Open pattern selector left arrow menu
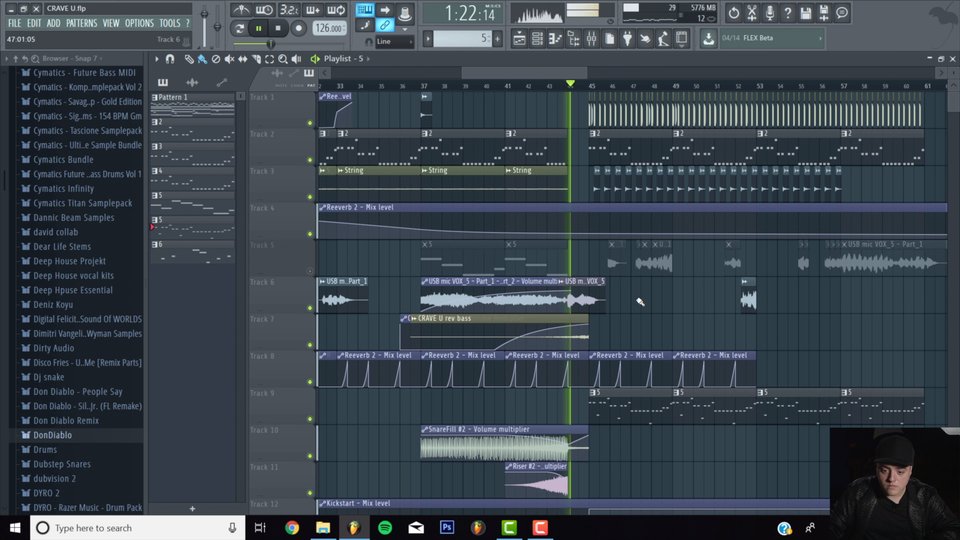The image size is (960, 540). (x=428, y=39)
